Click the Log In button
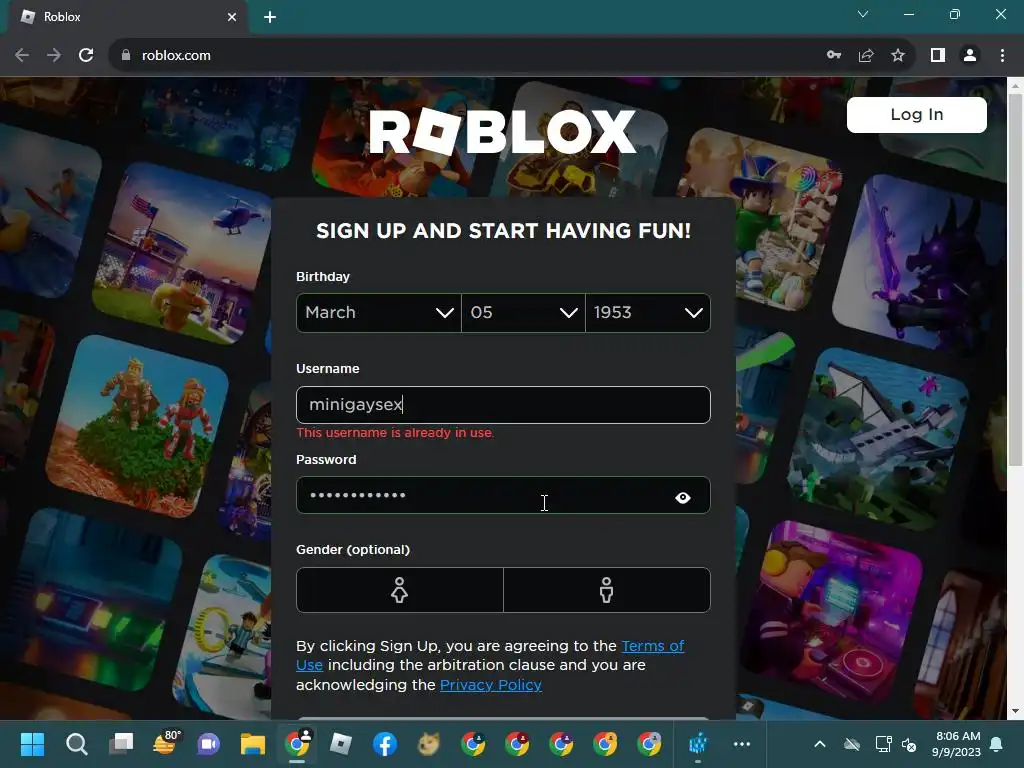The image size is (1024, 768). coord(917,115)
